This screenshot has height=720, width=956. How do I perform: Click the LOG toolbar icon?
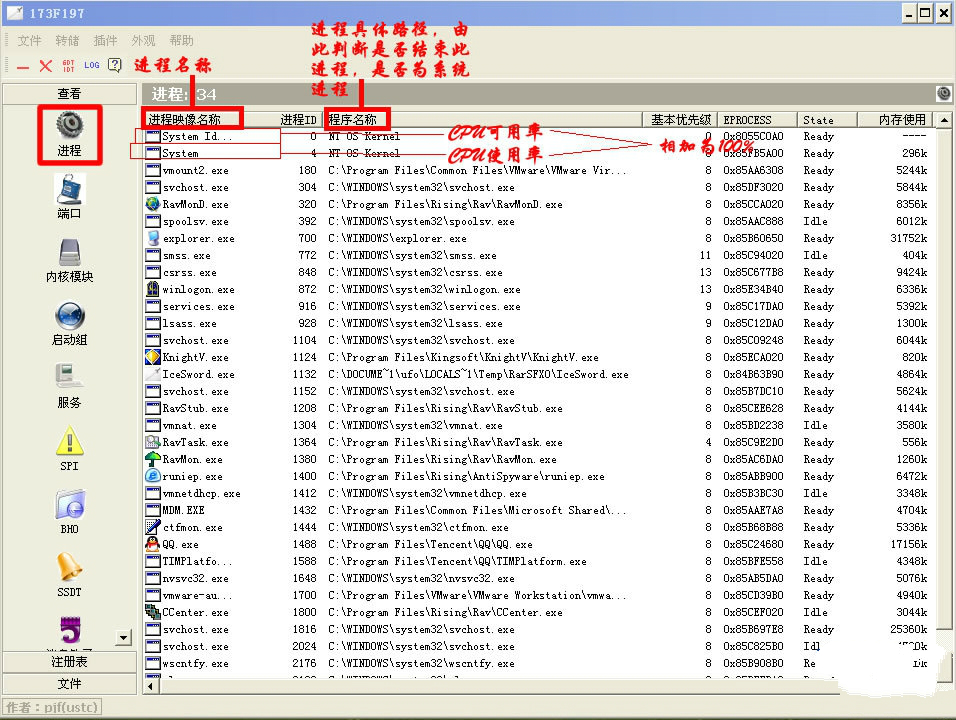tap(91, 66)
